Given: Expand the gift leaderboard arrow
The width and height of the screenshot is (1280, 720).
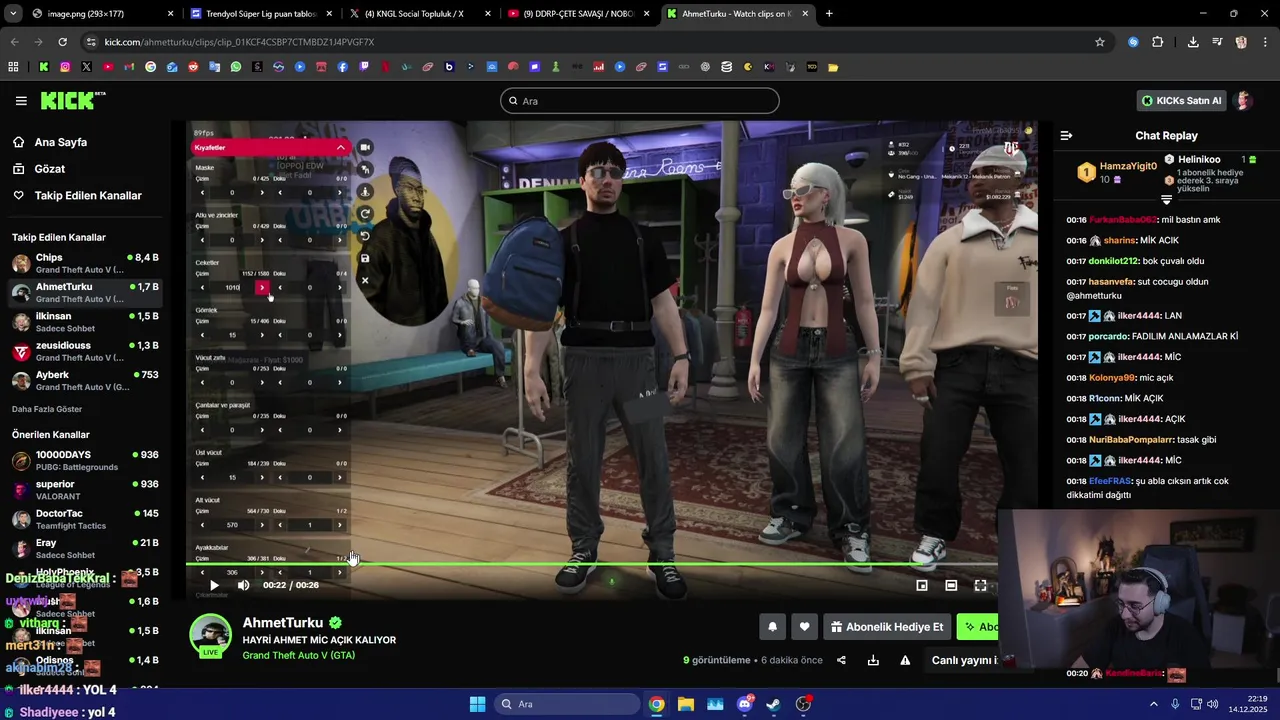Looking at the screenshot, I should (x=1166, y=200).
